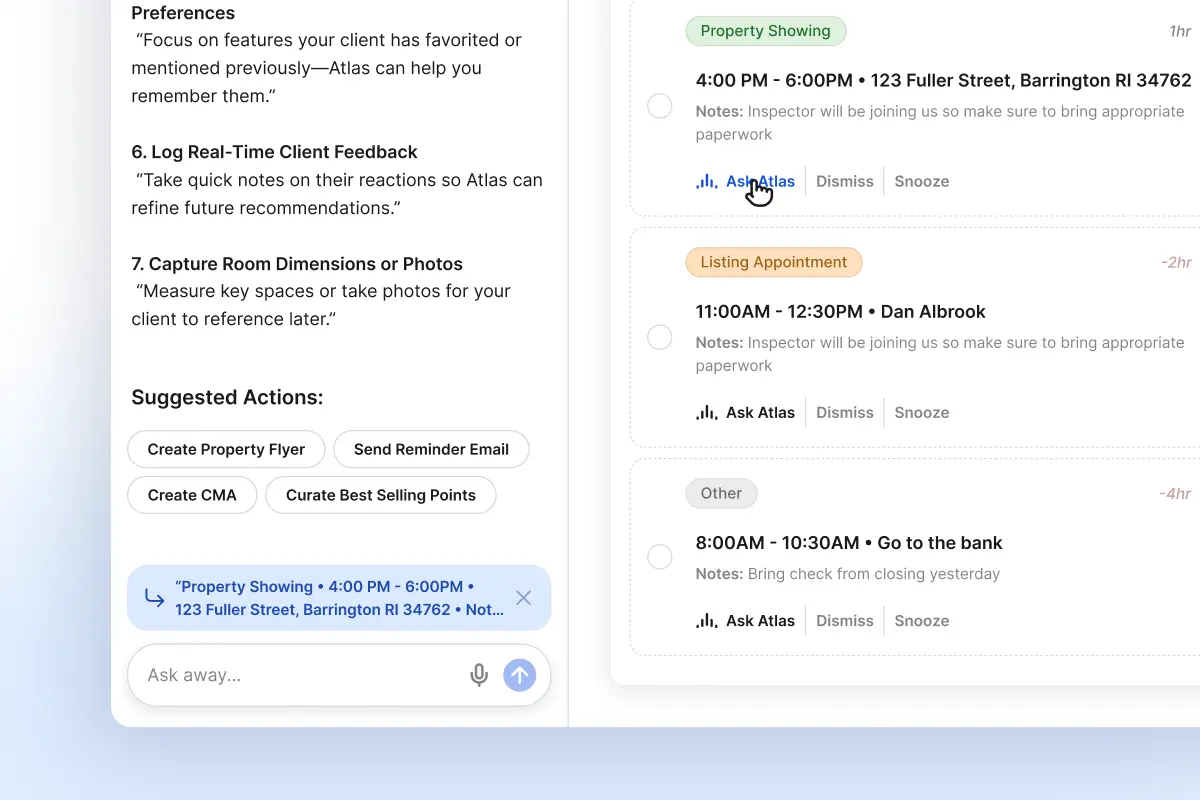Image resolution: width=1200 pixels, height=800 pixels.
Task: Choose the Send Reminder Email action
Action: pyautogui.click(x=431, y=449)
